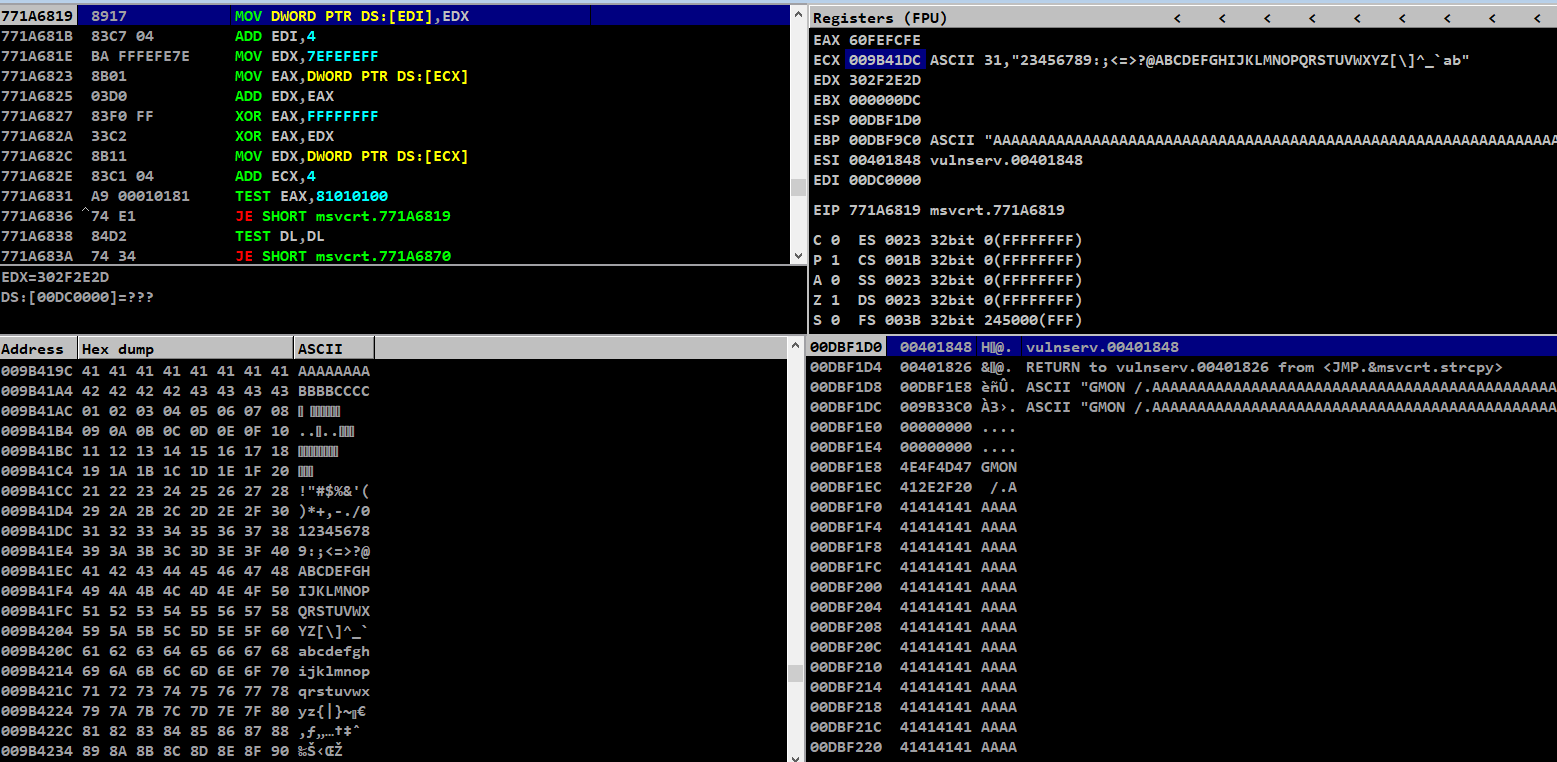Click the dump pane scrollbar thumb
The image size is (1557, 762).
pyautogui.click(x=795, y=674)
